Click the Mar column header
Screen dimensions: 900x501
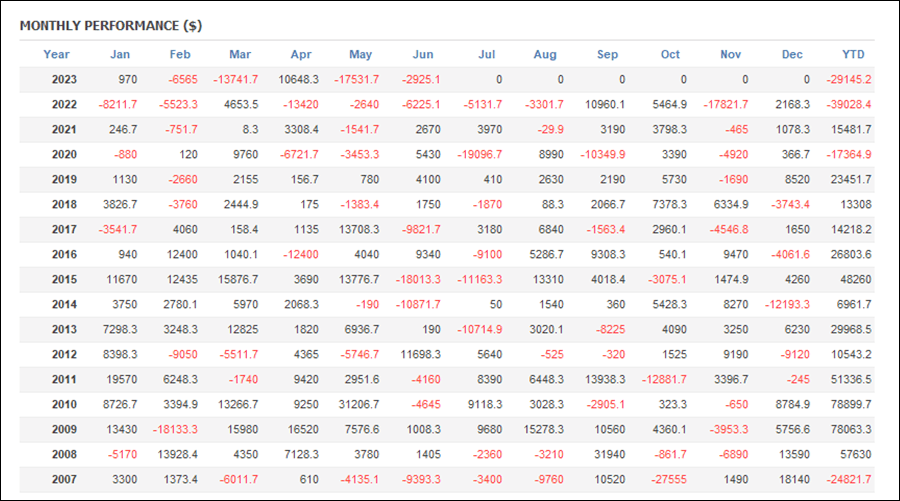pyautogui.click(x=240, y=55)
